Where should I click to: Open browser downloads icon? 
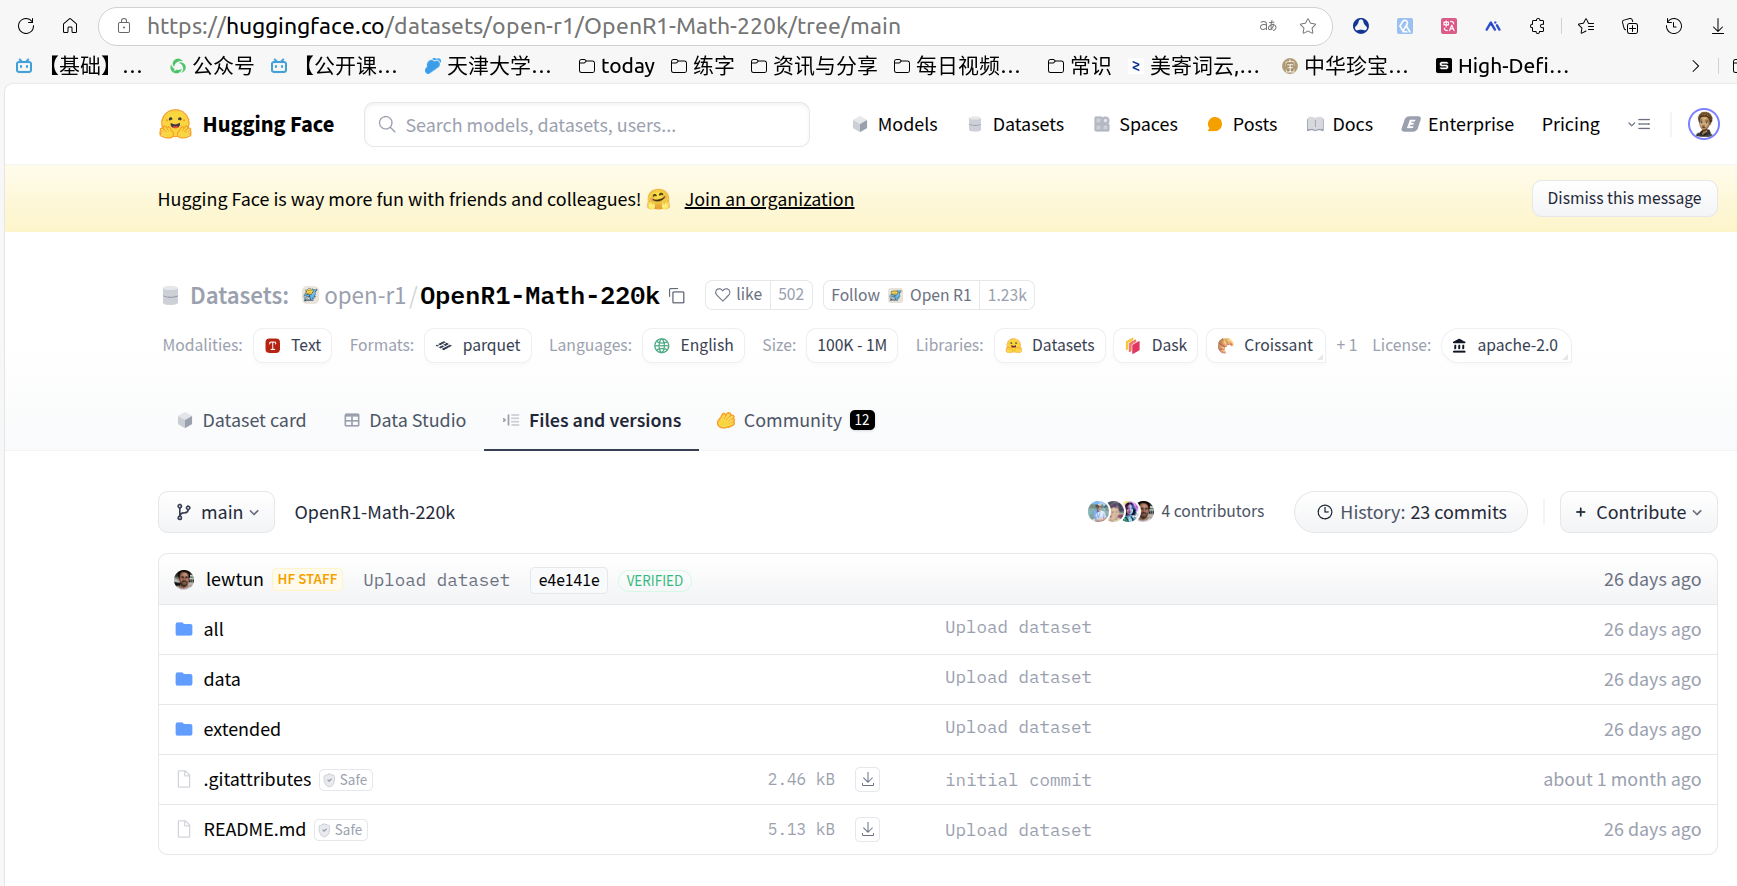[1718, 26]
